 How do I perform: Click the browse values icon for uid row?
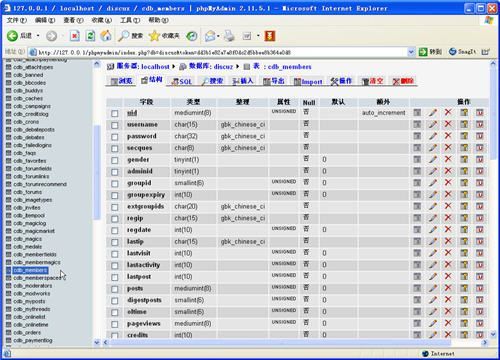pos(417,113)
